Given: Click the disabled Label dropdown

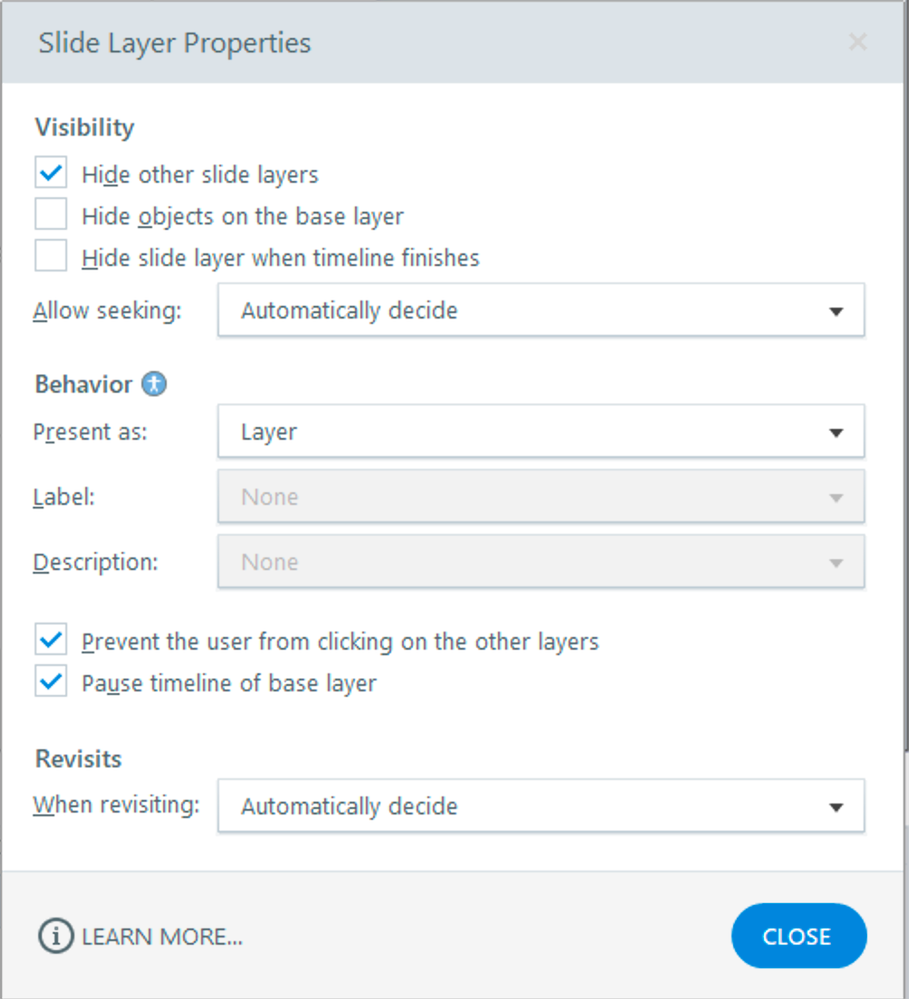Looking at the screenshot, I should (540, 497).
